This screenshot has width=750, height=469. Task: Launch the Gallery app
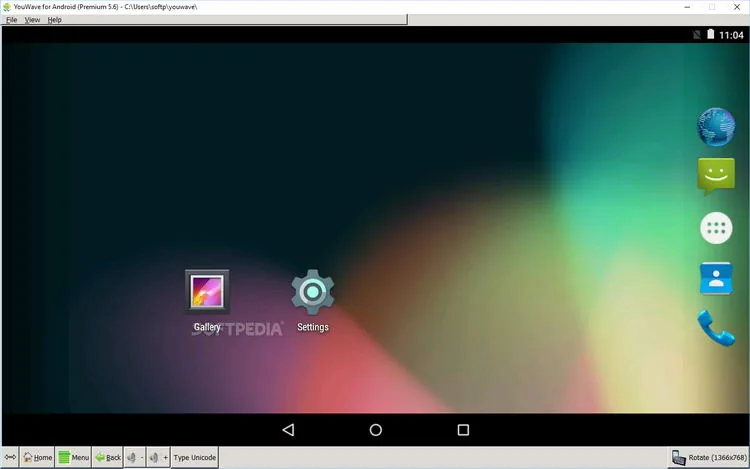tap(207, 300)
